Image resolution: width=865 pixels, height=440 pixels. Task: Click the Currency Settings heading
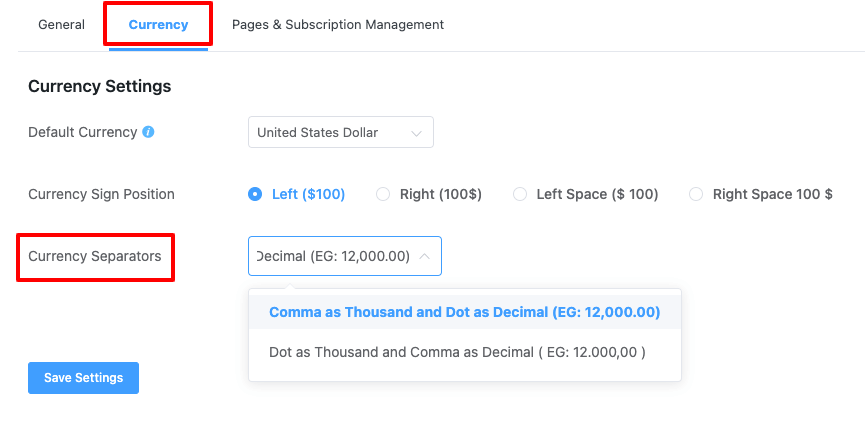coord(100,87)
